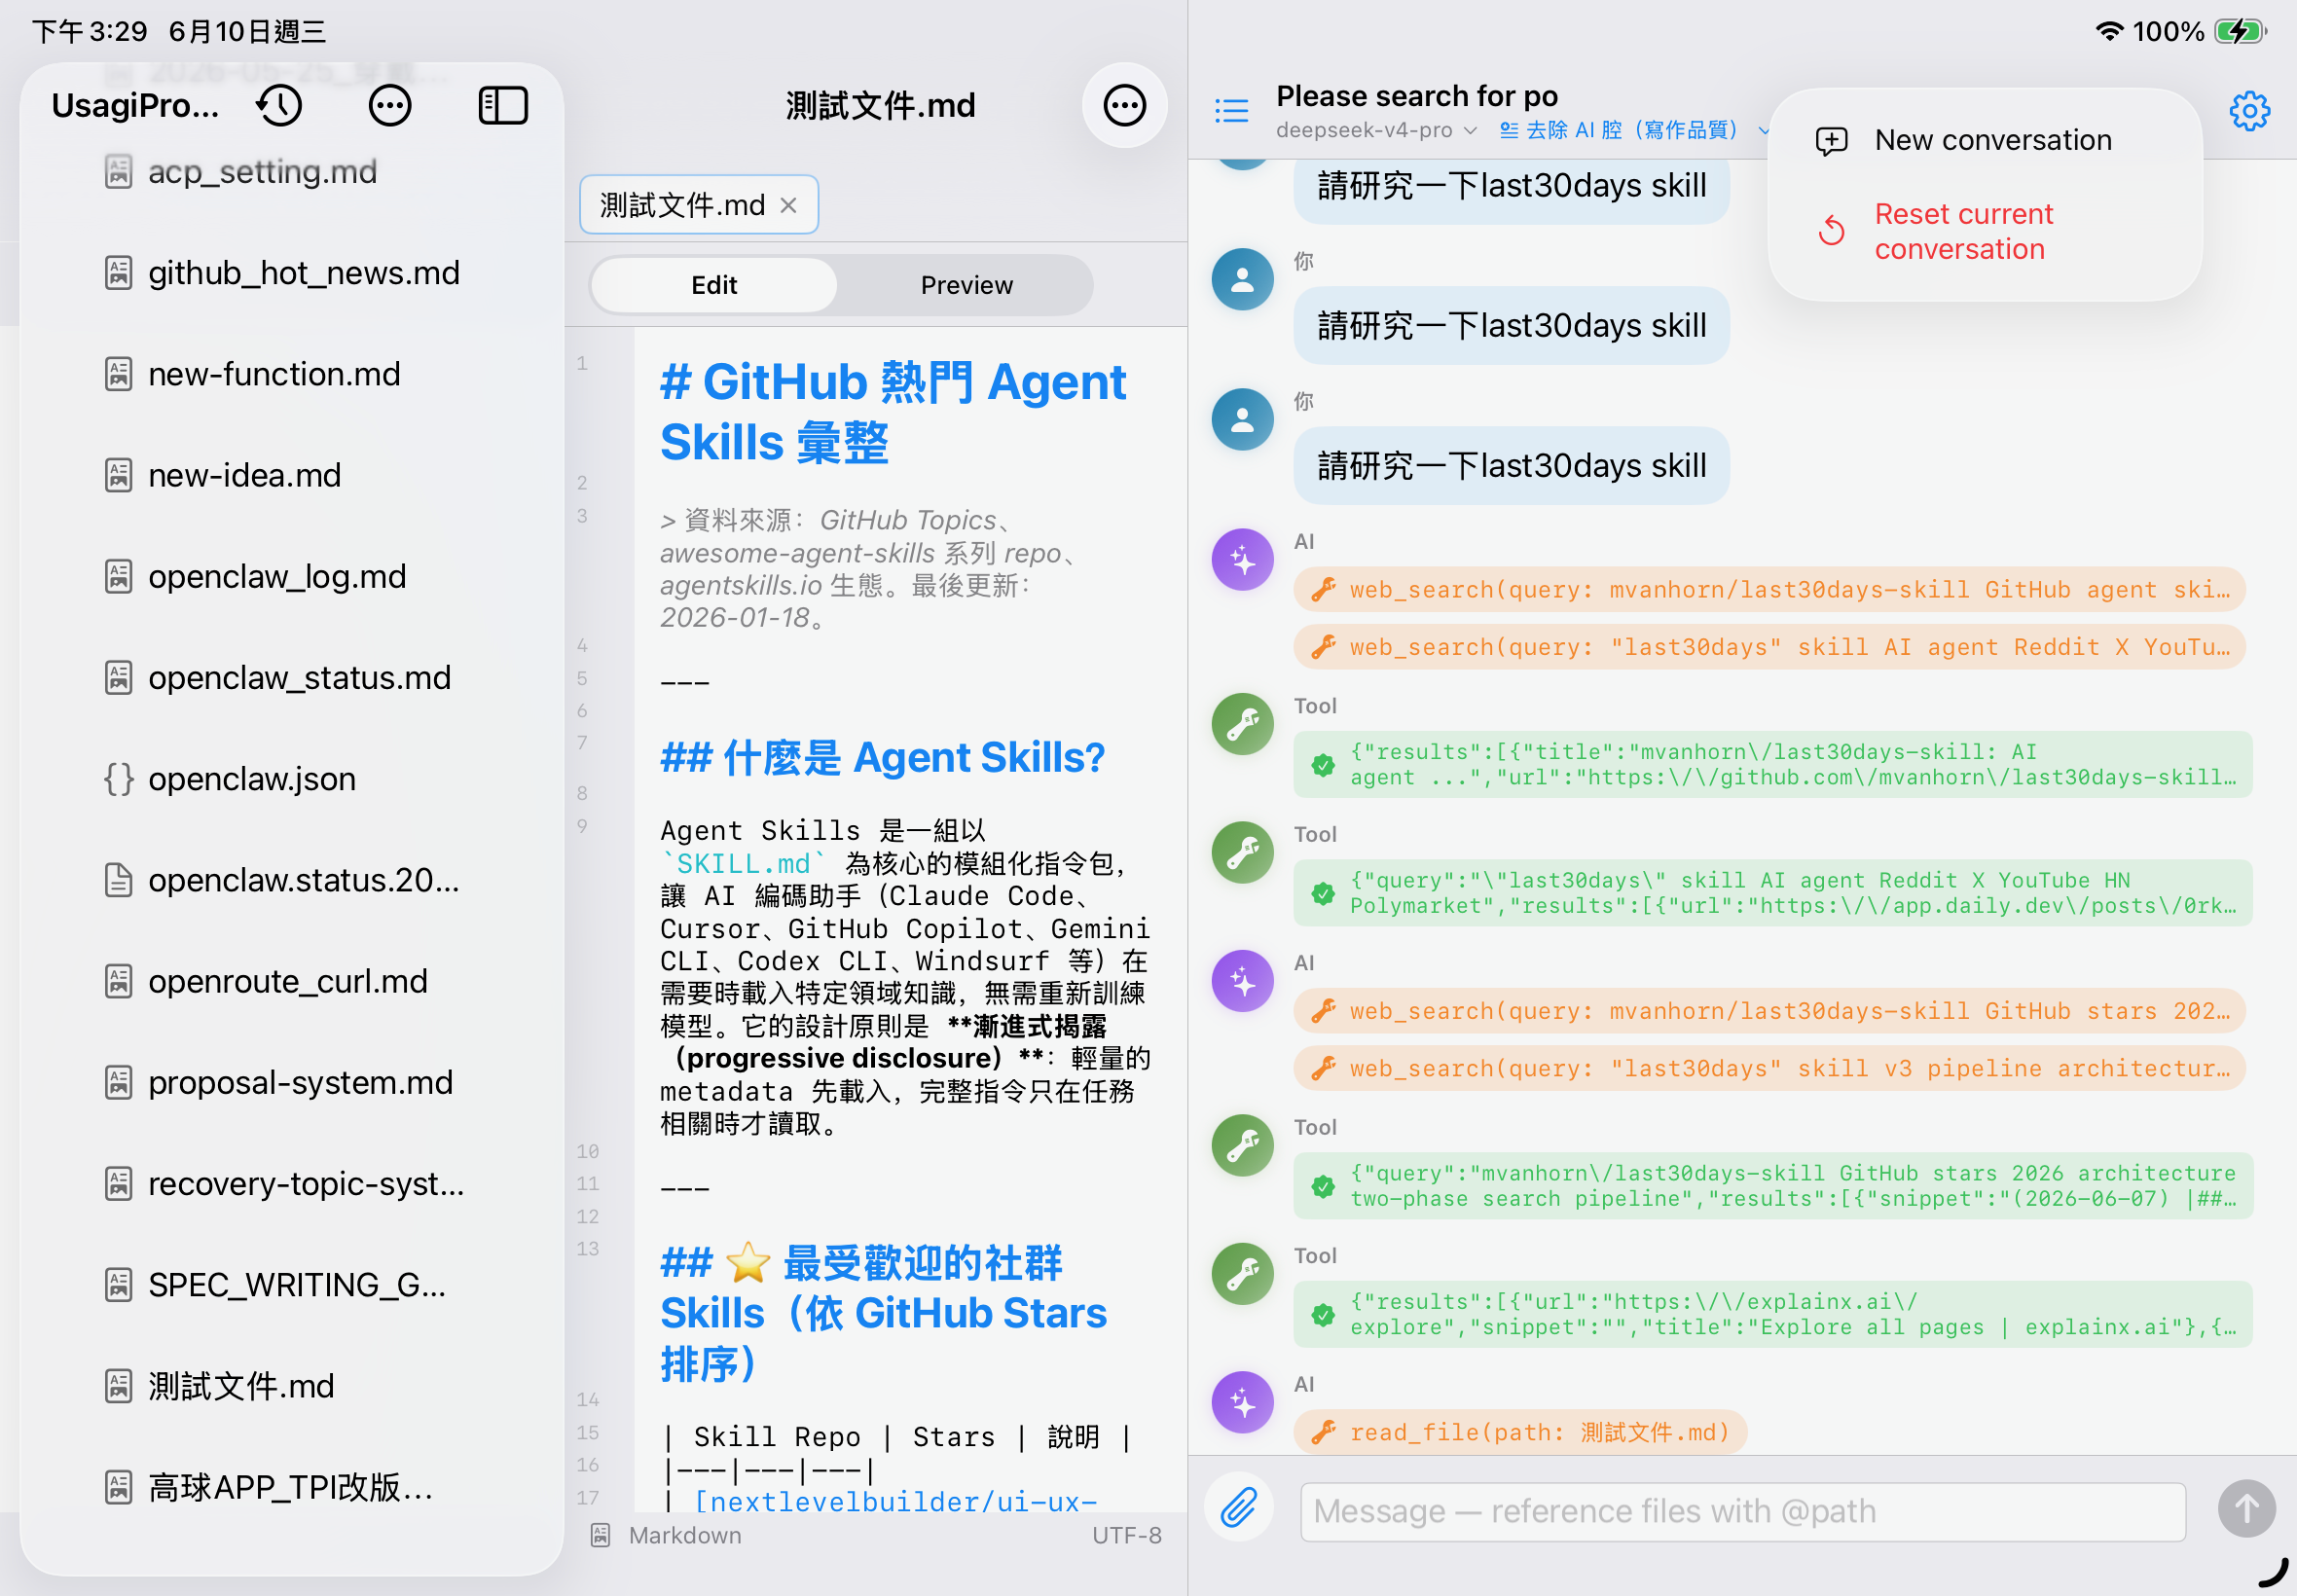Open tool result mentioning Polymarket

[x=1772, y=893]
